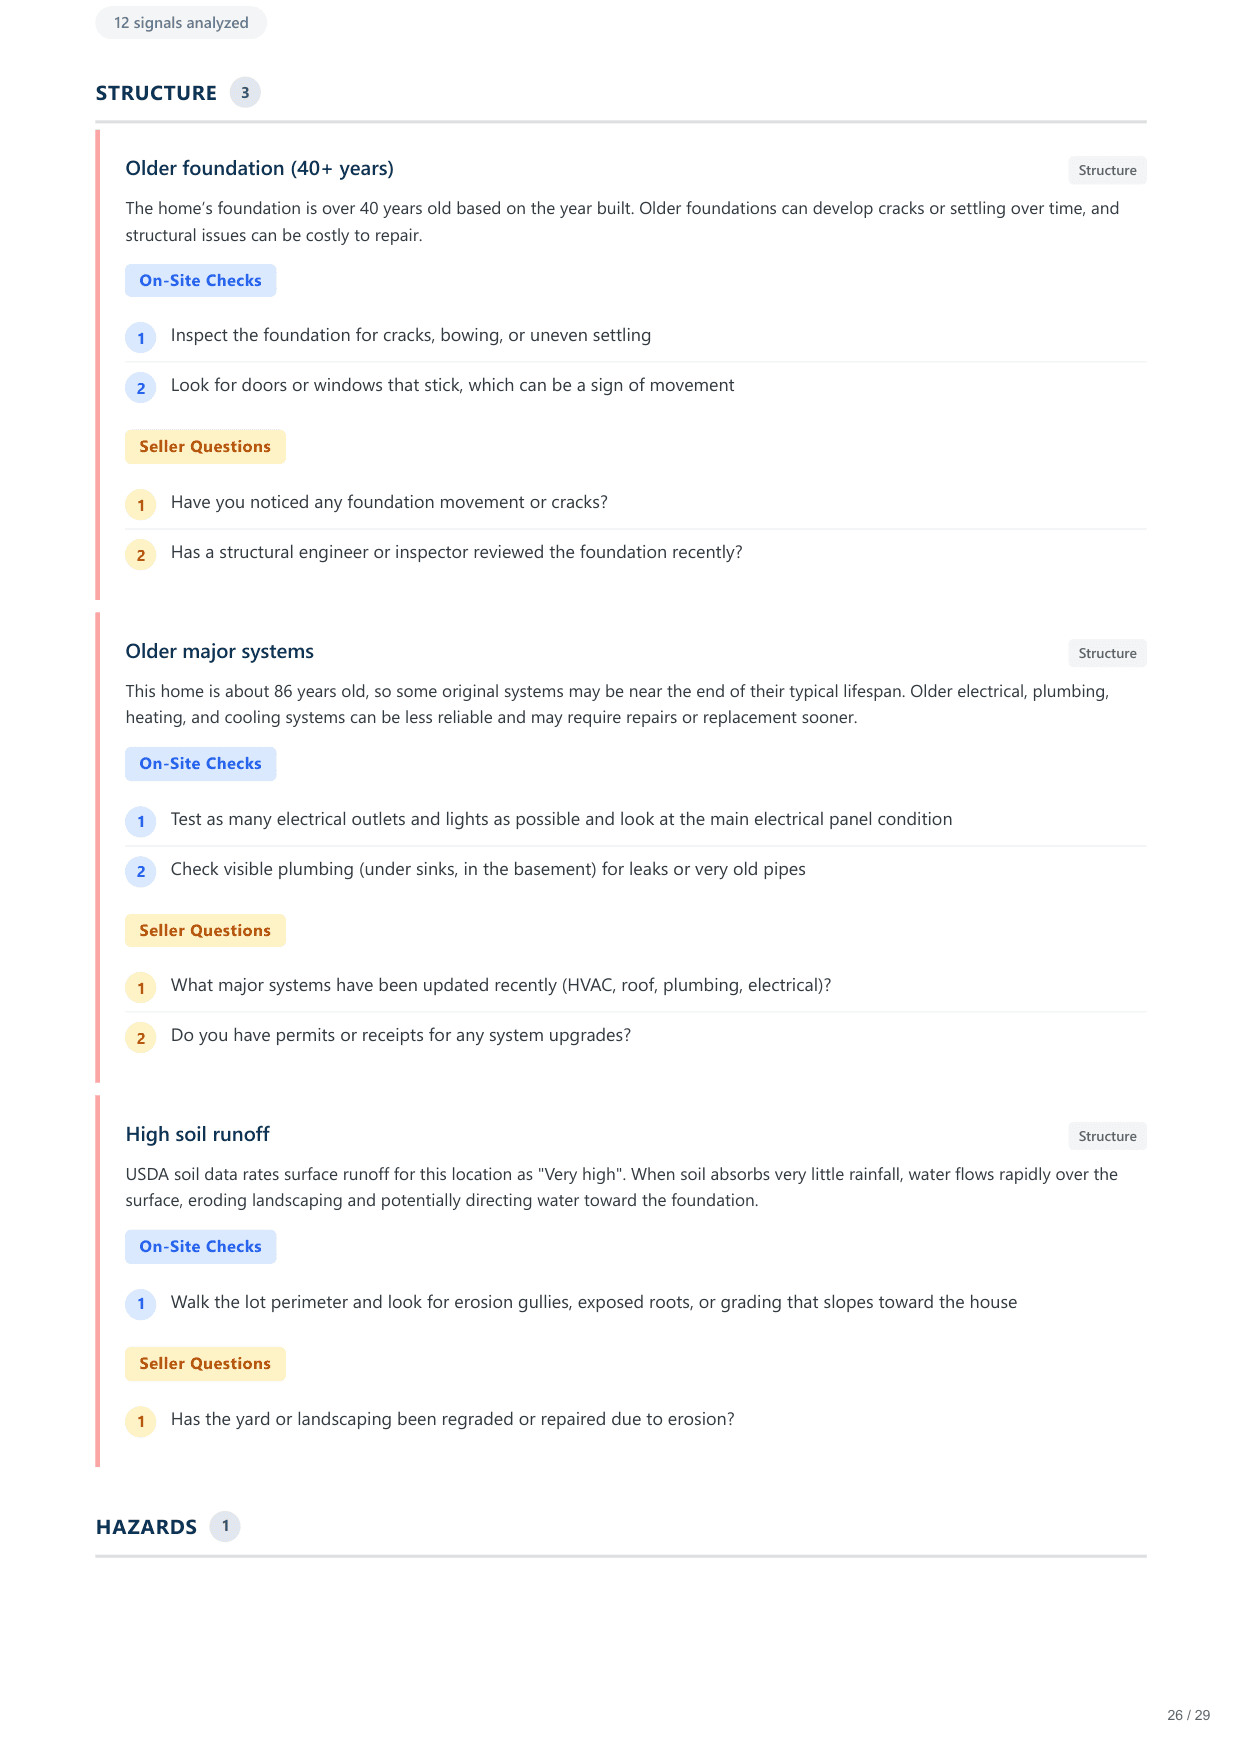Image resolution: width=1242 pixels, height=1754 pixels.
Task: Click blue number 2 beside visible plumbing check
Action: 141,872
